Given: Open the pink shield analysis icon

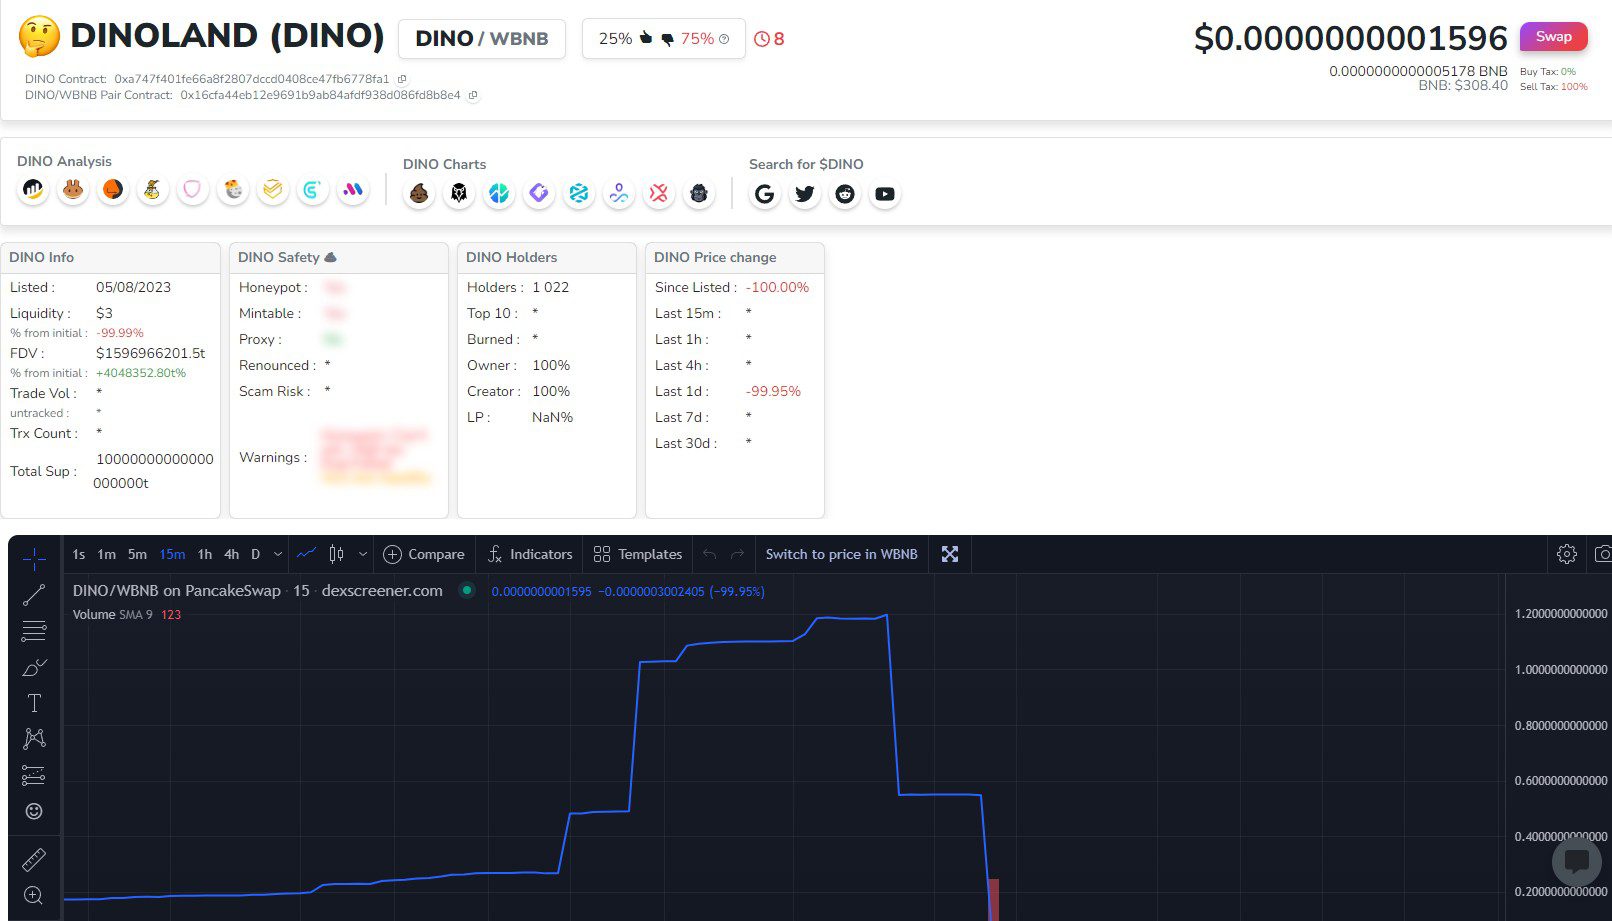Looking at the screenshot, I should click(x=192, y=190).
